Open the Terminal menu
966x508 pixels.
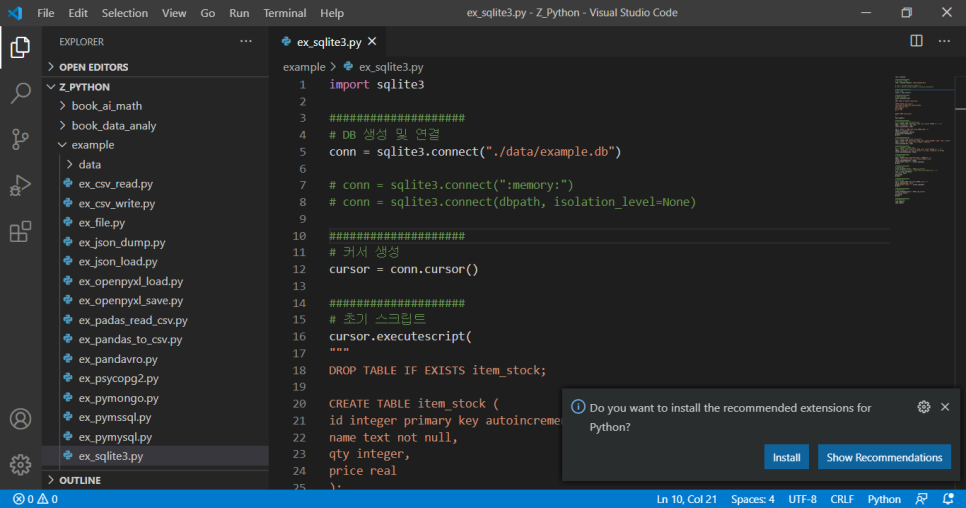285,13
